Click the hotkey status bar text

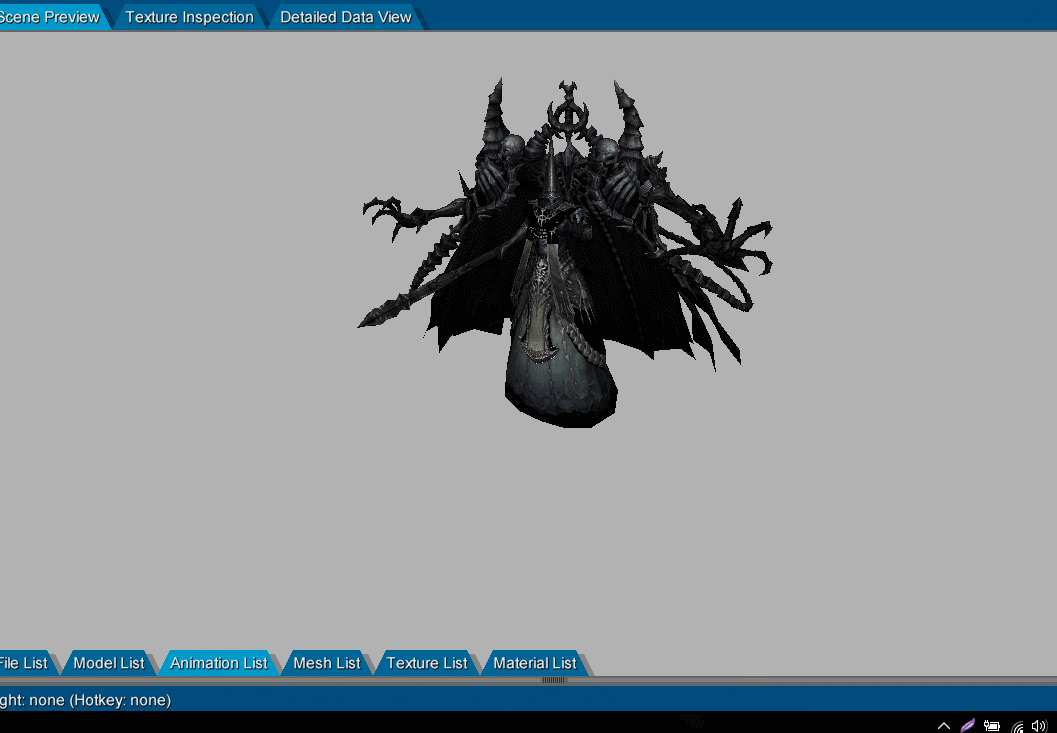[x=85, y=700]
